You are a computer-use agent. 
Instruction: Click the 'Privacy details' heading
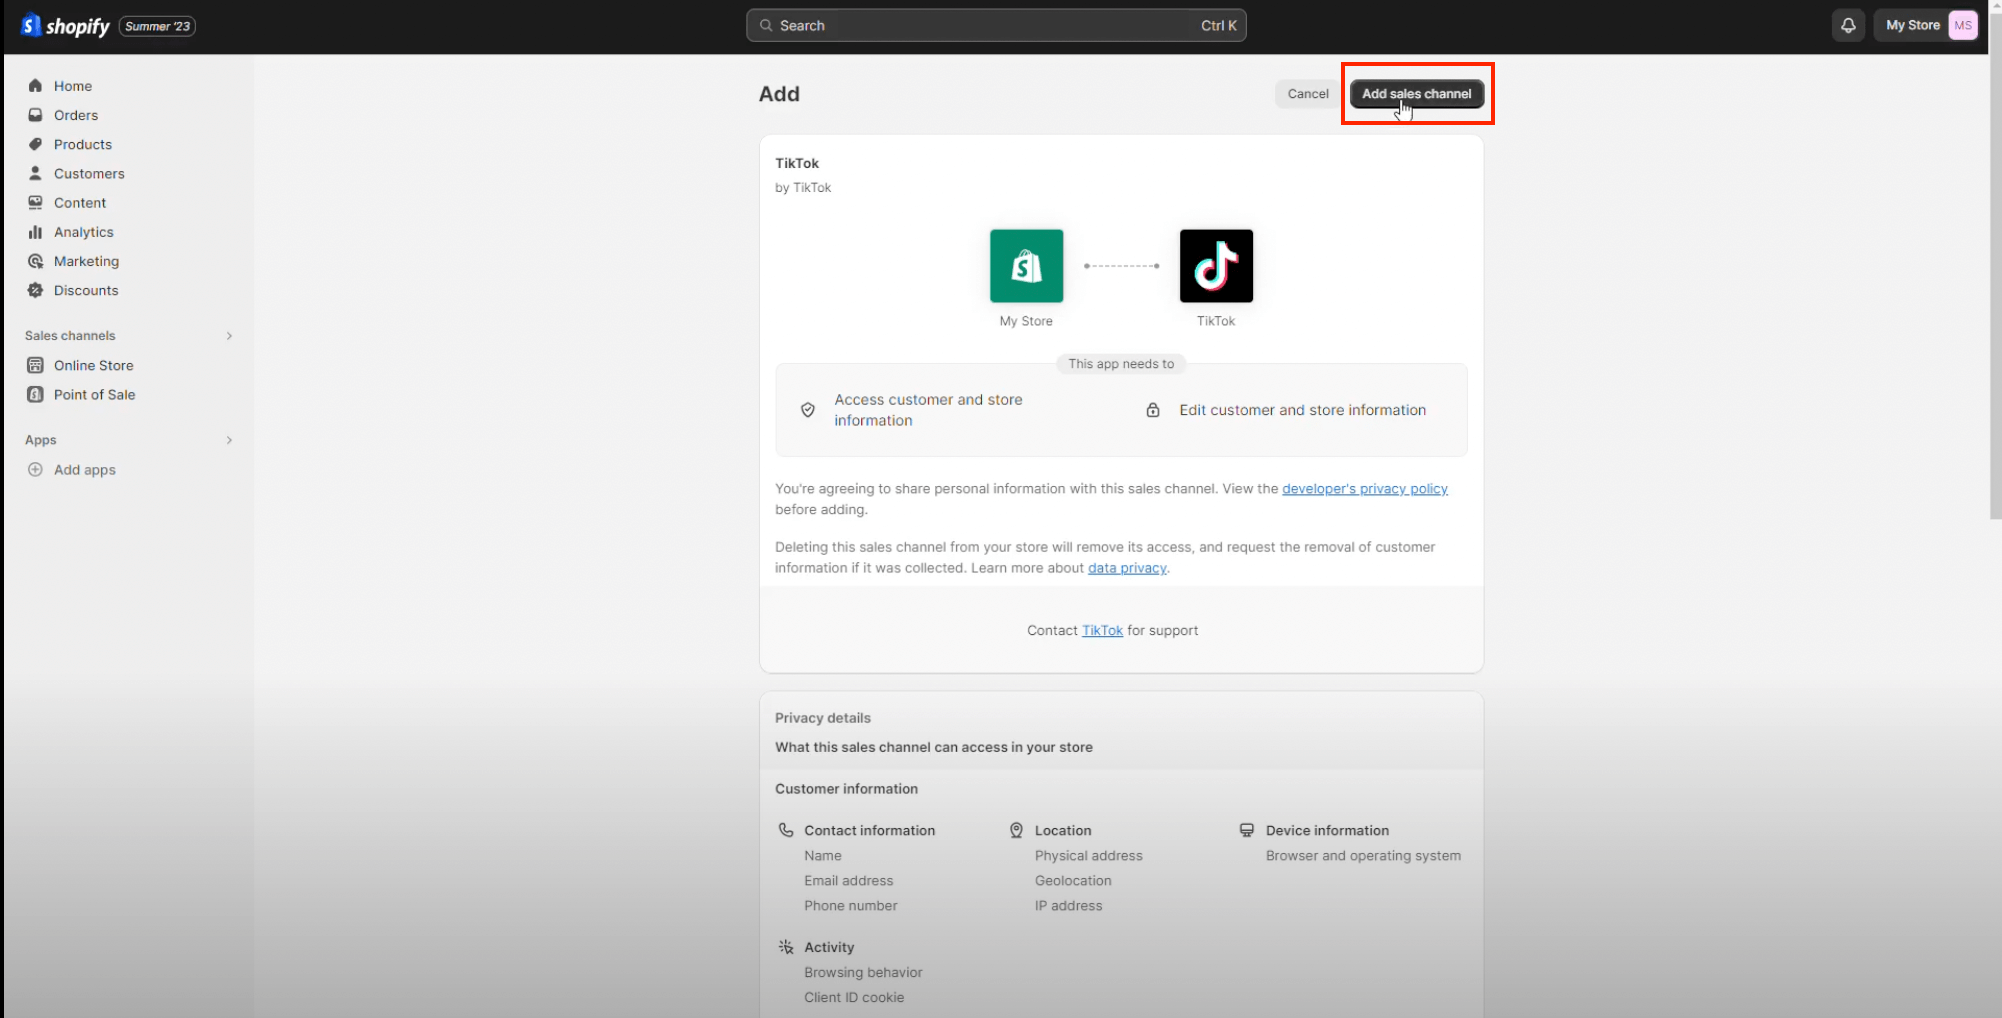click(x=822, y=718)
